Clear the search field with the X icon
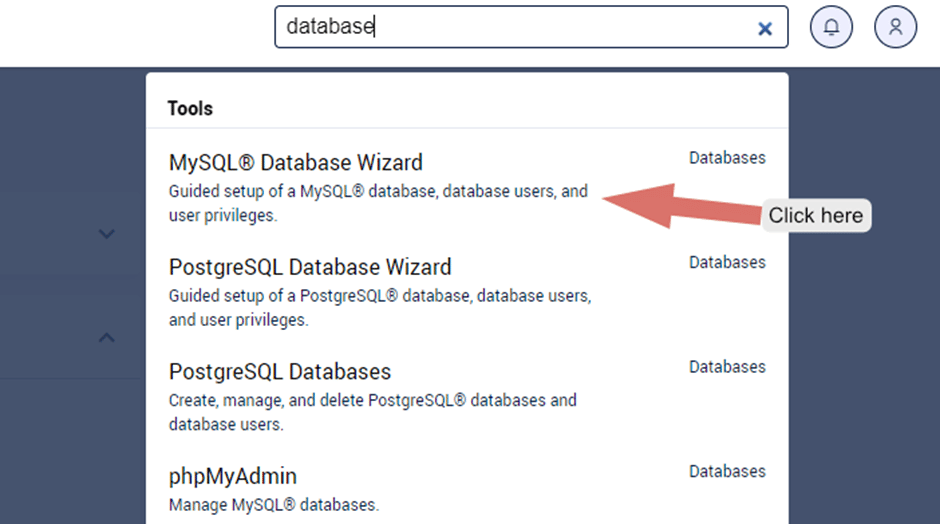This screenshot has height=524, width=940. coord(764,28)
